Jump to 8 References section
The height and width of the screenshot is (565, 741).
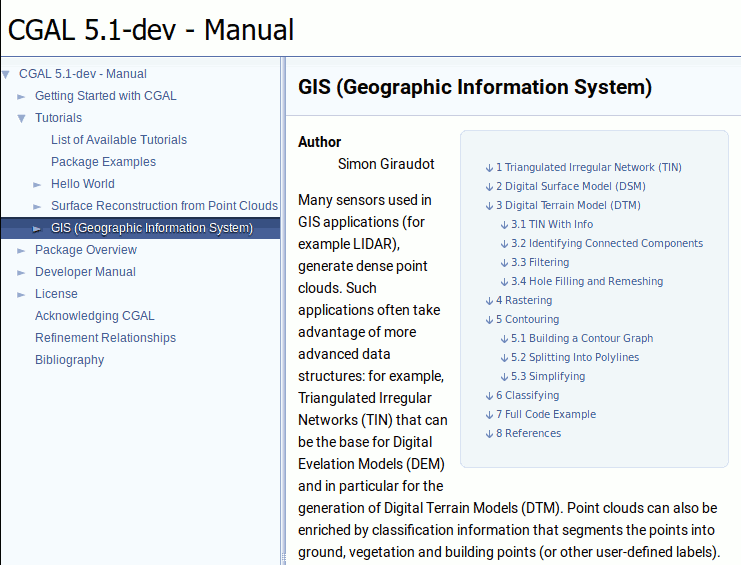(528, 433)
